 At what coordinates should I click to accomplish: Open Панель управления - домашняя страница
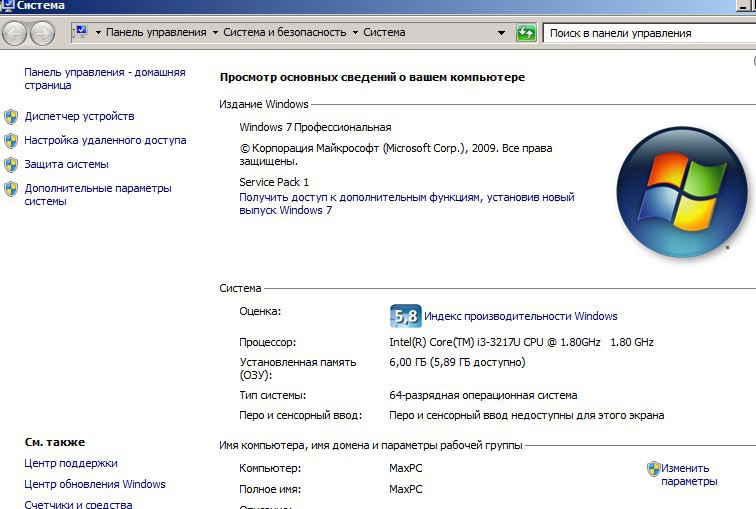click(105, 79)
